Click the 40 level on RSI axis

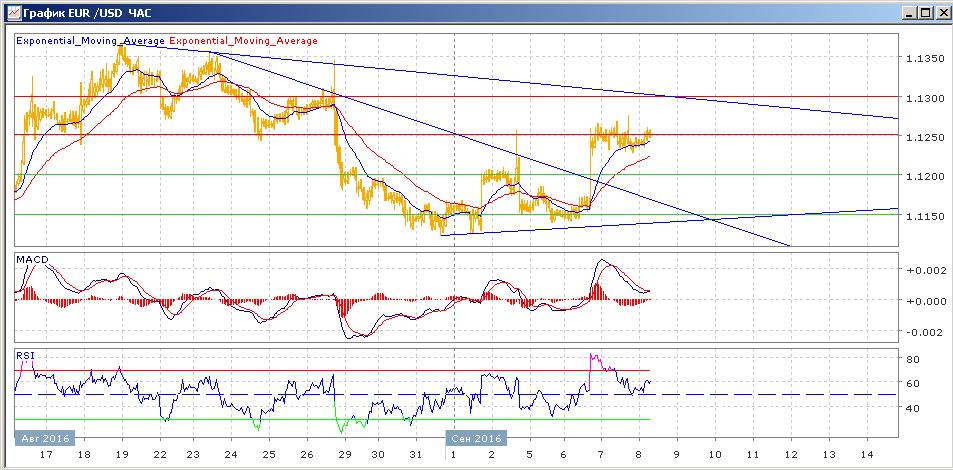(x=913, y=408)
